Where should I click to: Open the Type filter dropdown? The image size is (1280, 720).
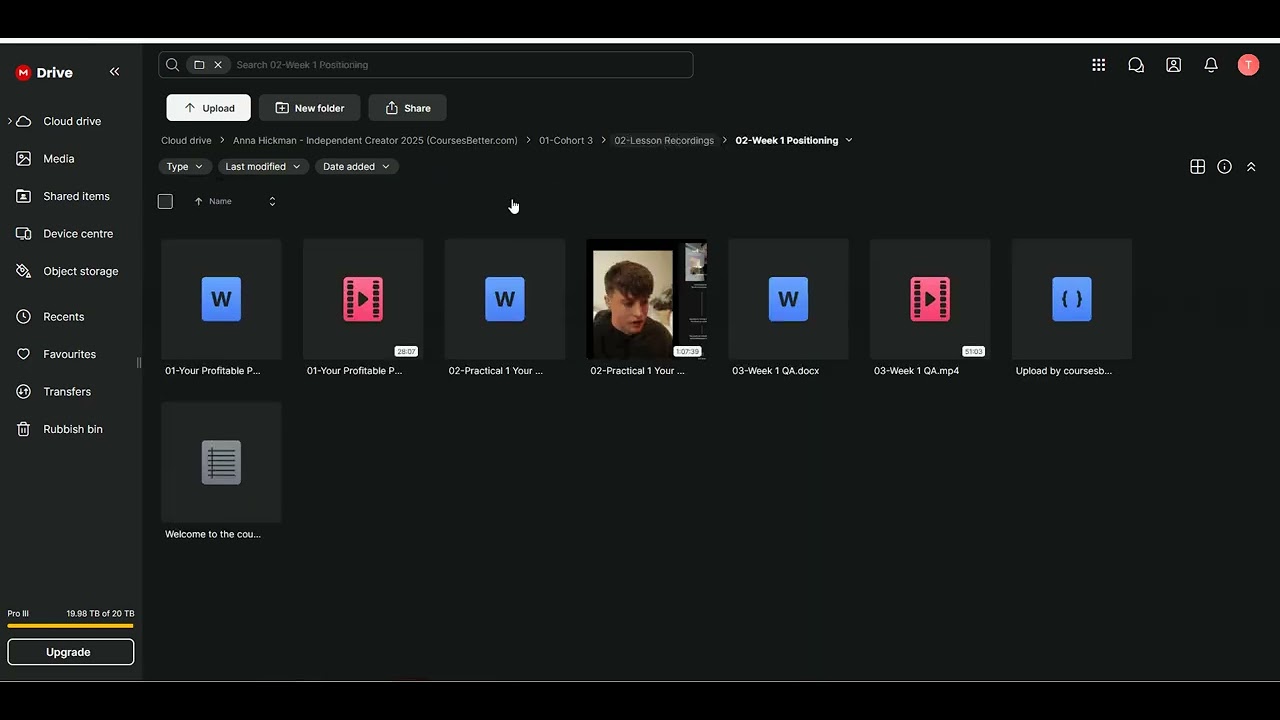185,167
